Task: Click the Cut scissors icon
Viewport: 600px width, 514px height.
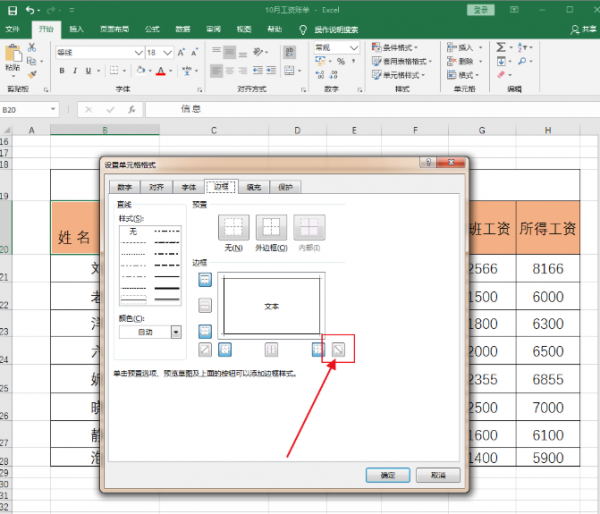Action: click(x=32, y=48)
